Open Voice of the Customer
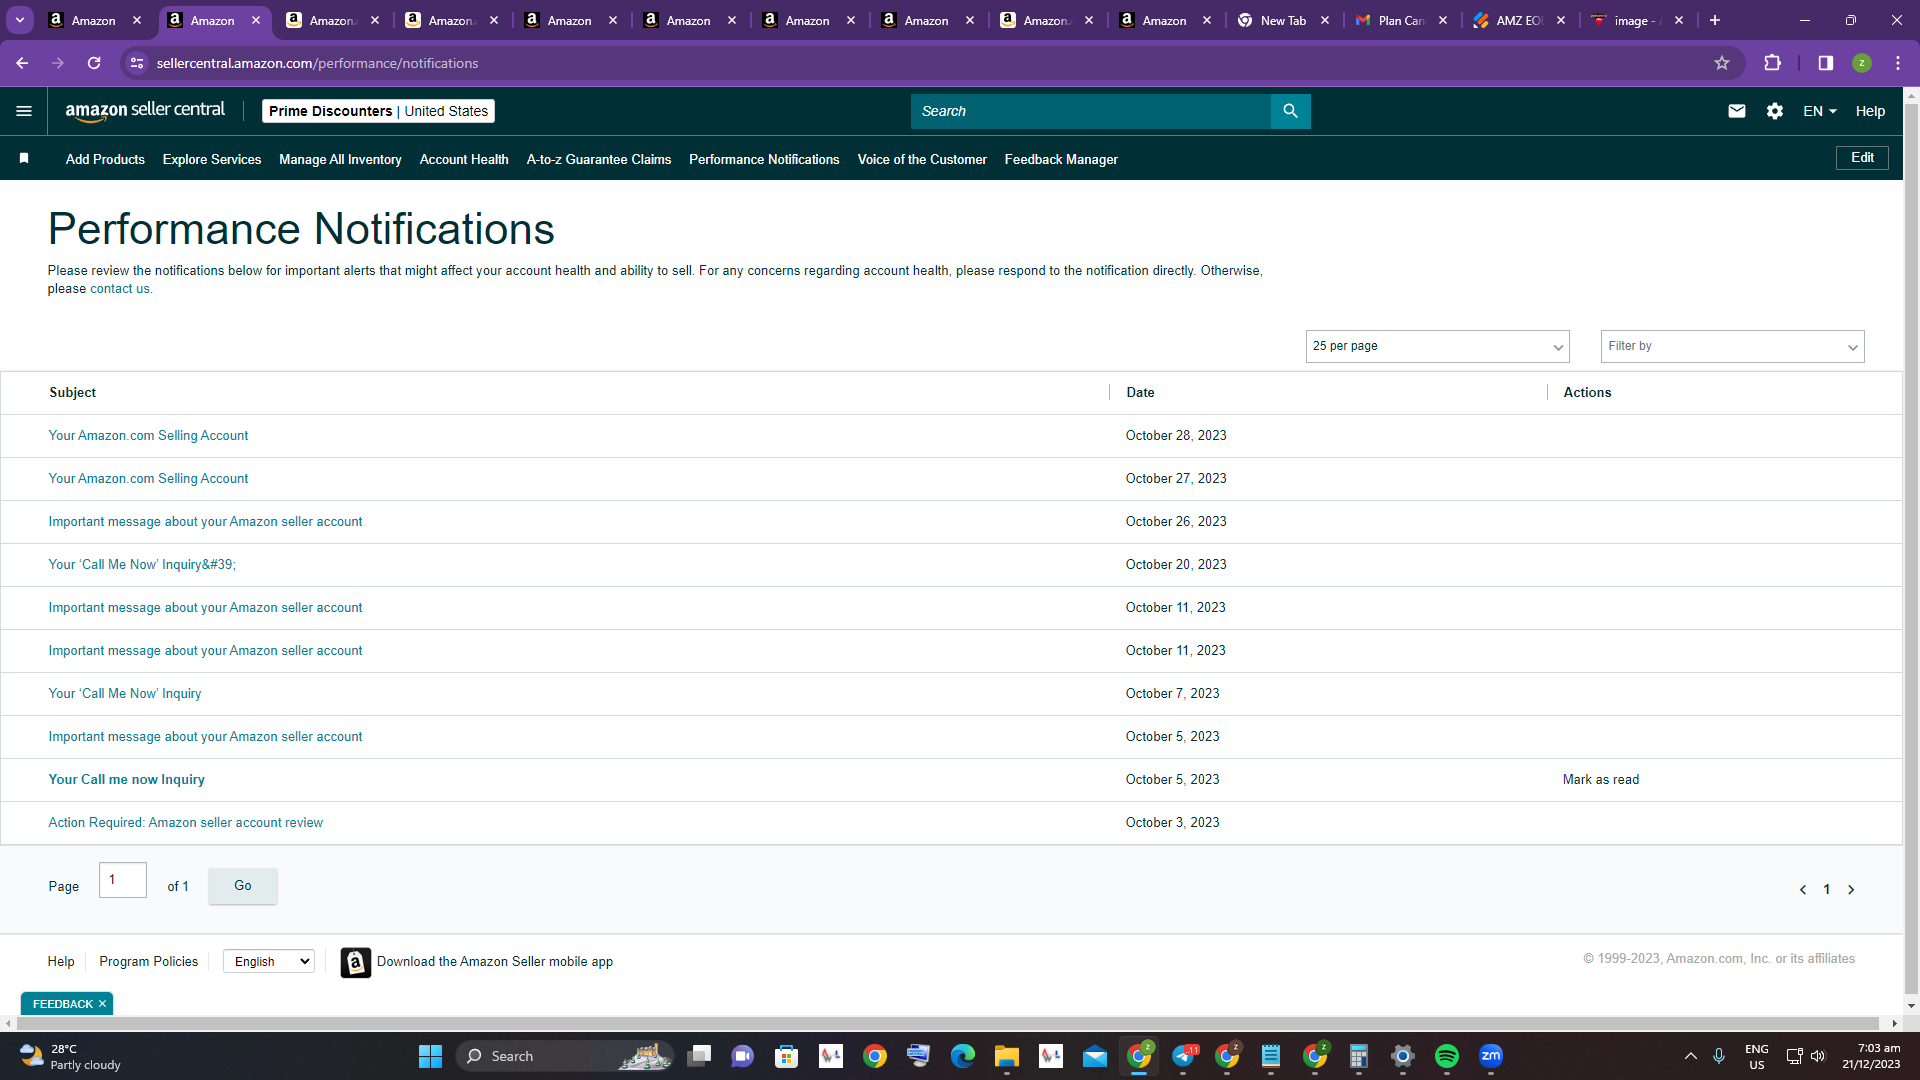Image resolution: width=1920 pixels, height=1080 pixels. (922, 160)
